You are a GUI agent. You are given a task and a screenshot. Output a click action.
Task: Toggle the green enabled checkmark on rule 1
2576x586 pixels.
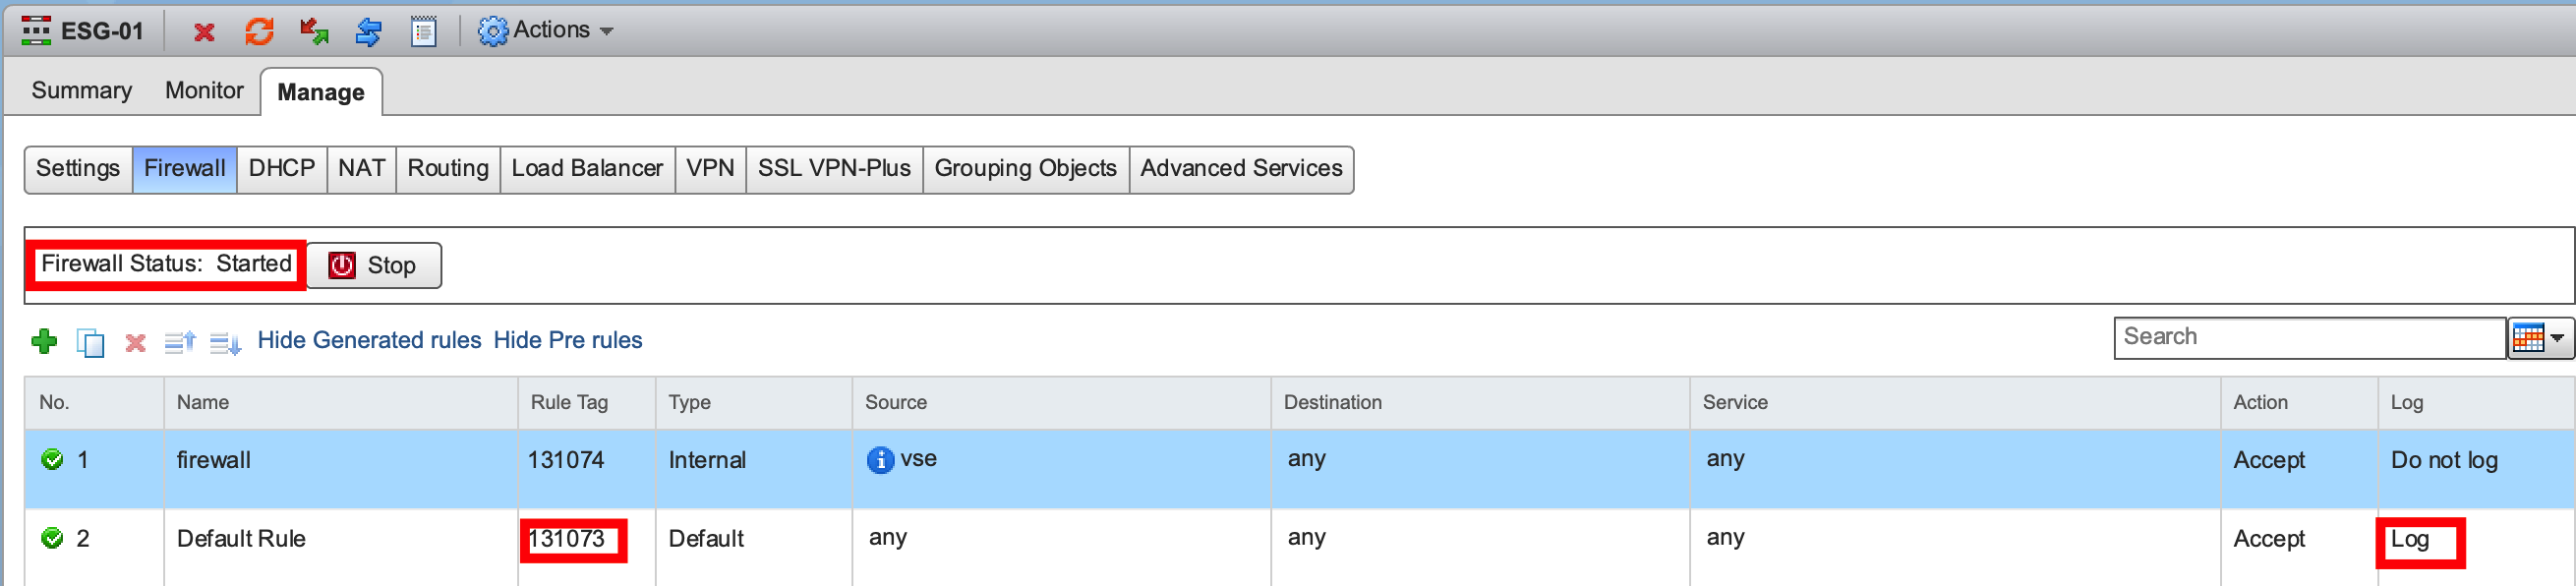52,459
